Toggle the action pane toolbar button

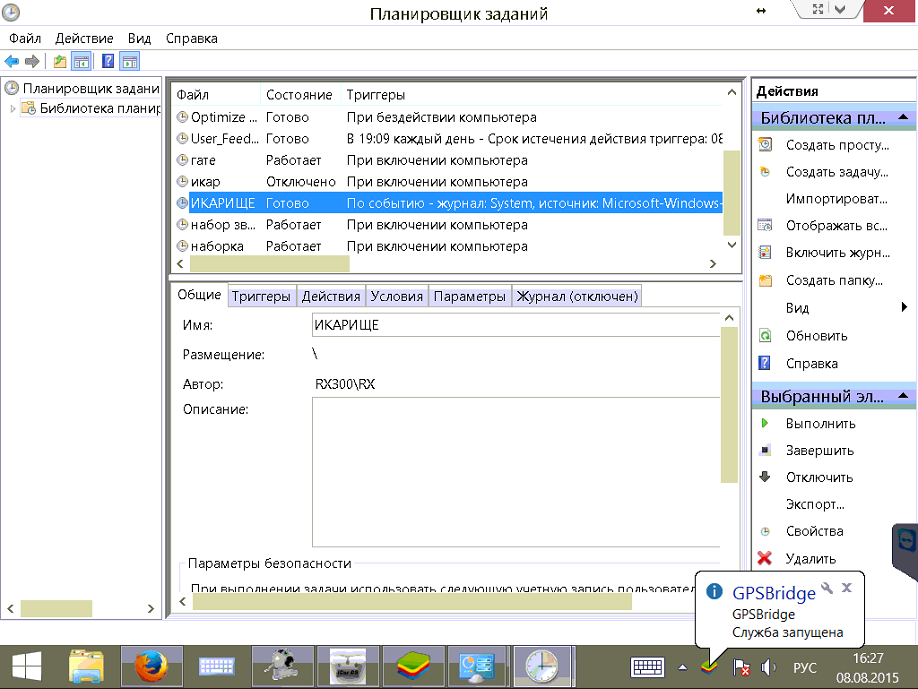pos(129,61)
